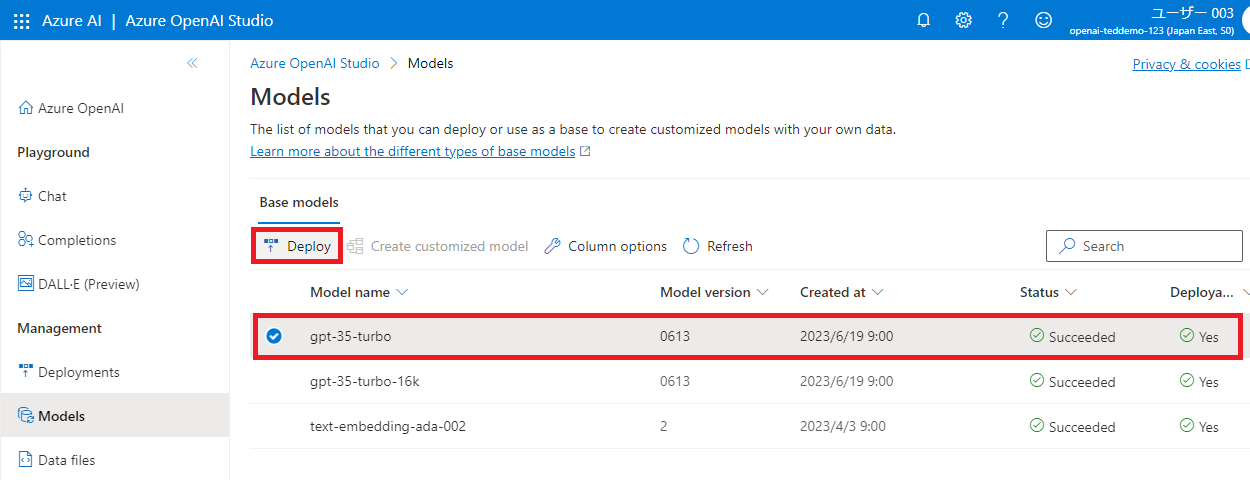The height and width of the screenshot is (480, 1250).
Task: Refresh the models list
Action: 718,246
